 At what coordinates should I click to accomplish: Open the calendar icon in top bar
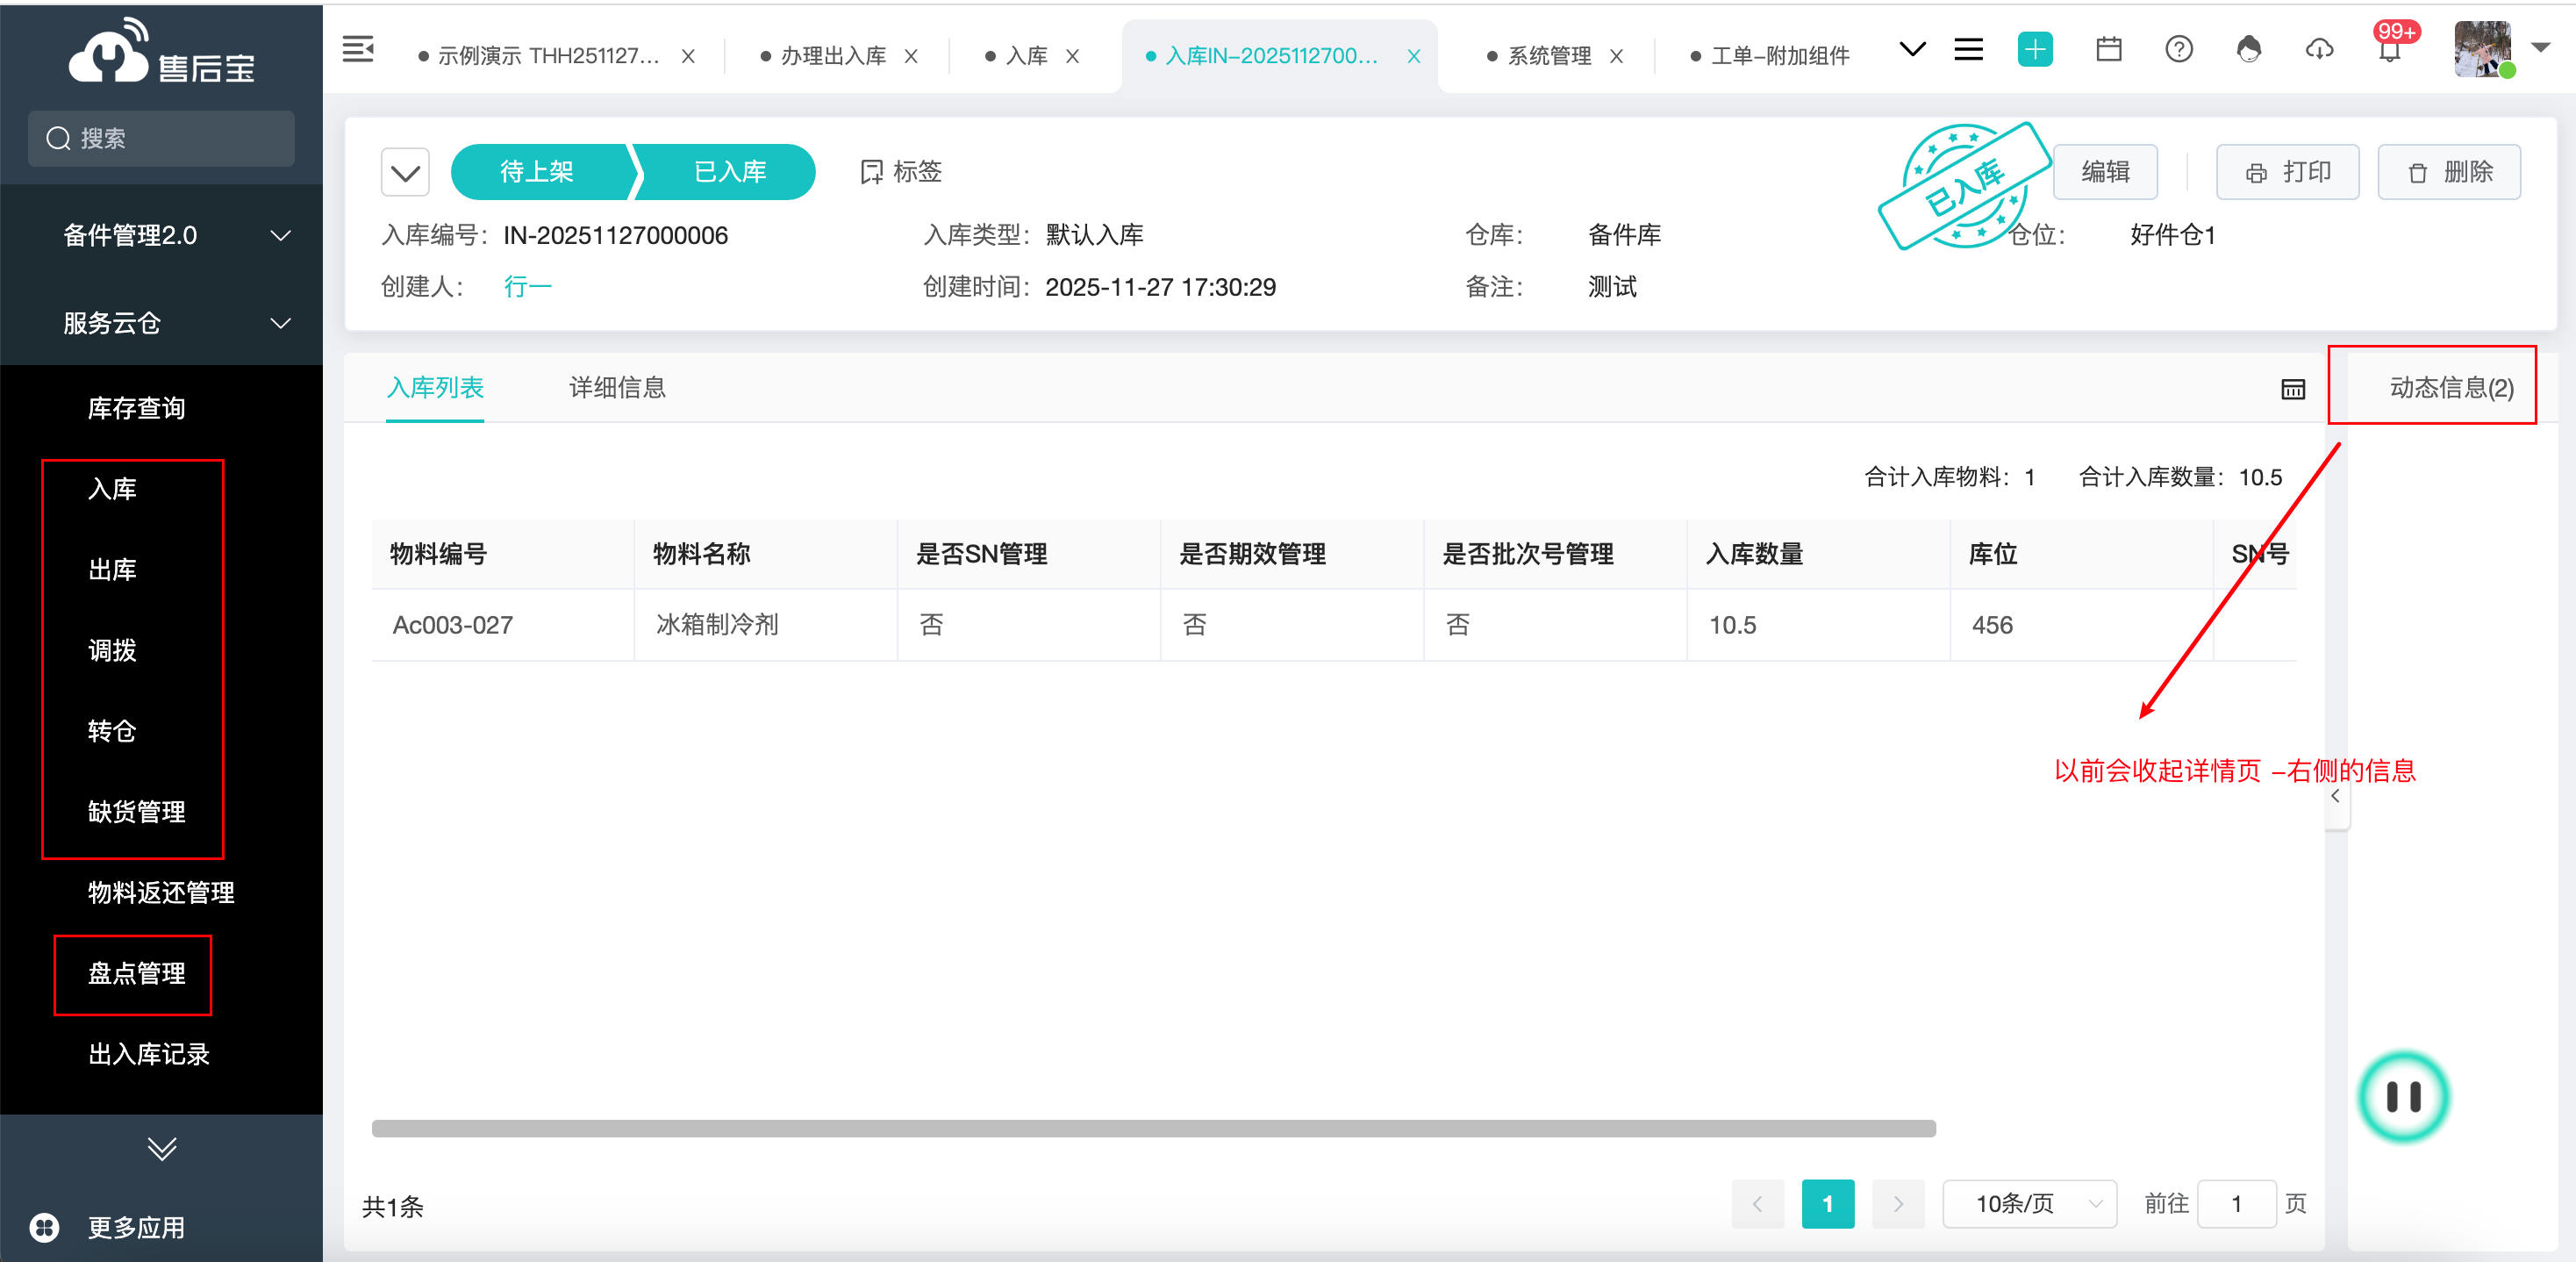pyautogui.click(x=2108, y=49)
